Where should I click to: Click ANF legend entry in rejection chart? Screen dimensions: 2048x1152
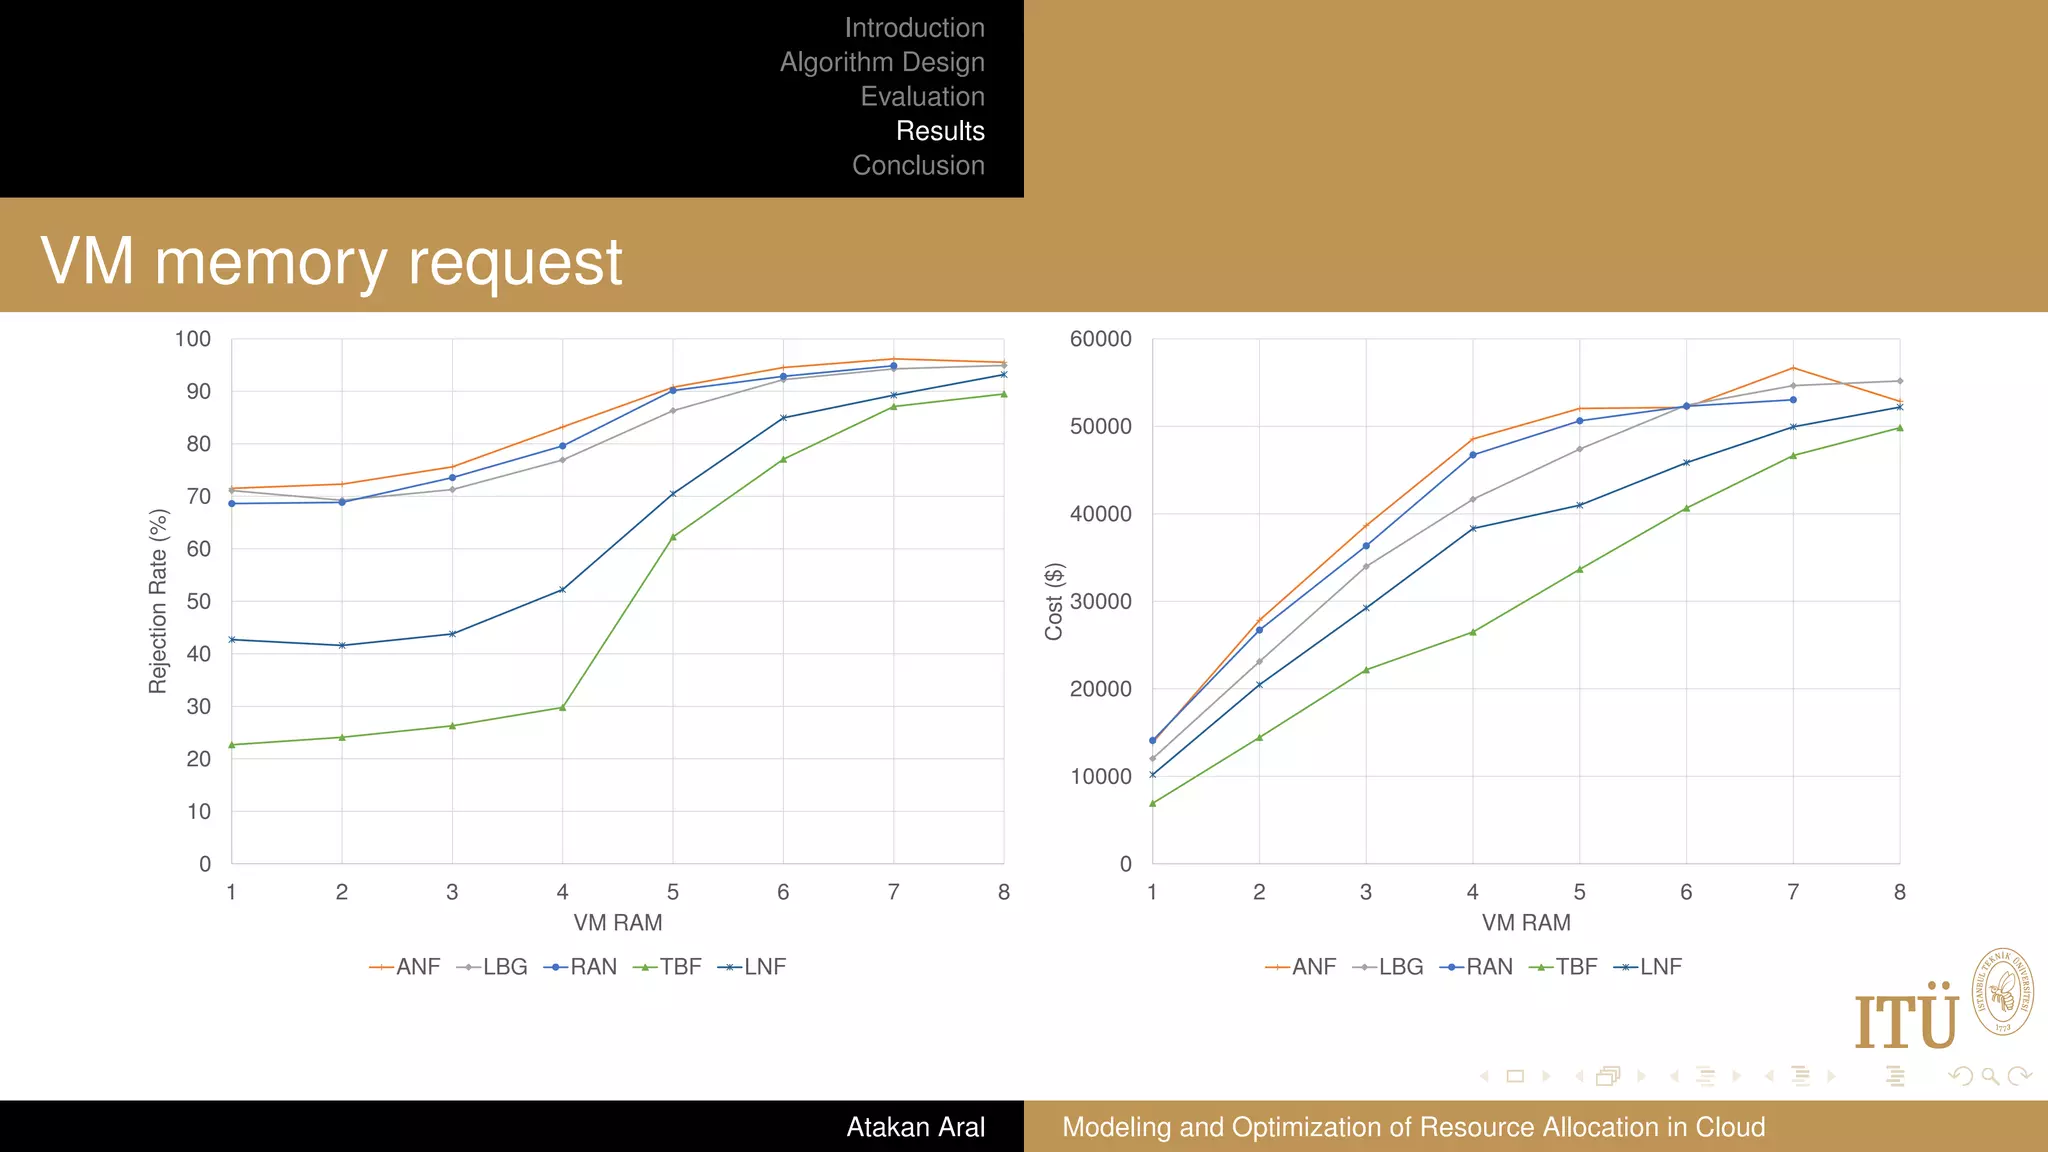404,967
